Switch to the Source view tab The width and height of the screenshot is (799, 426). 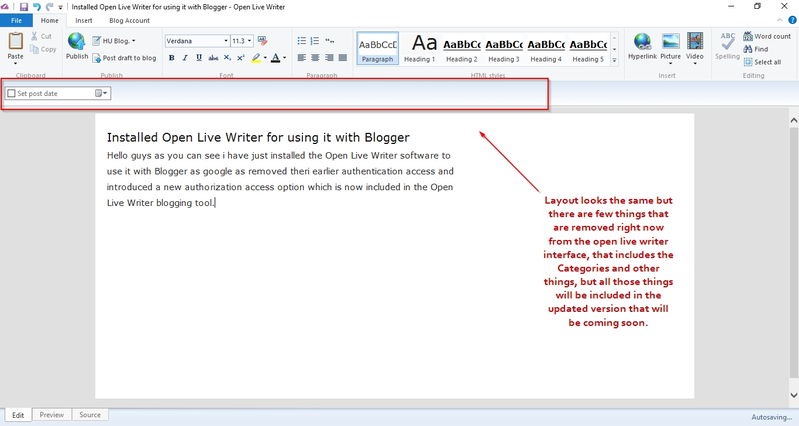[90, 415]
